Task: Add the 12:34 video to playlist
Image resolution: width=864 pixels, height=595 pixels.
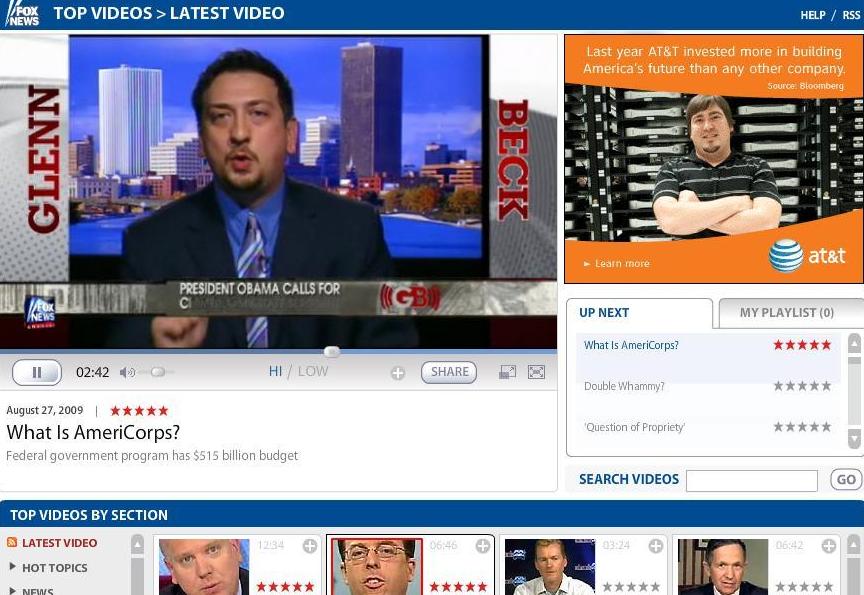Action: click(310, 546)
